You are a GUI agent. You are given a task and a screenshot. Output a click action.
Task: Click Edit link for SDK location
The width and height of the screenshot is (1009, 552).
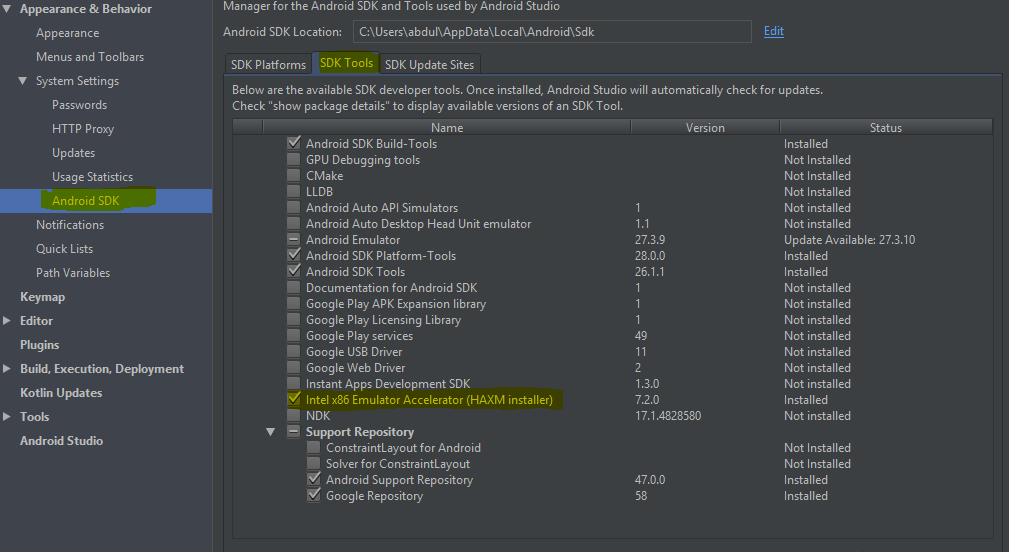773,31
